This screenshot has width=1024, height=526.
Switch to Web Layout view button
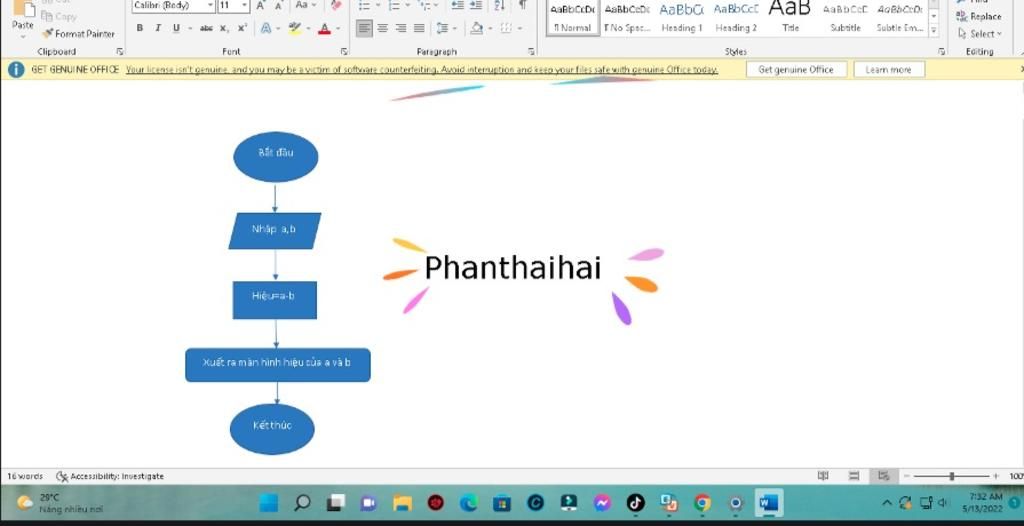pos(884,476)
